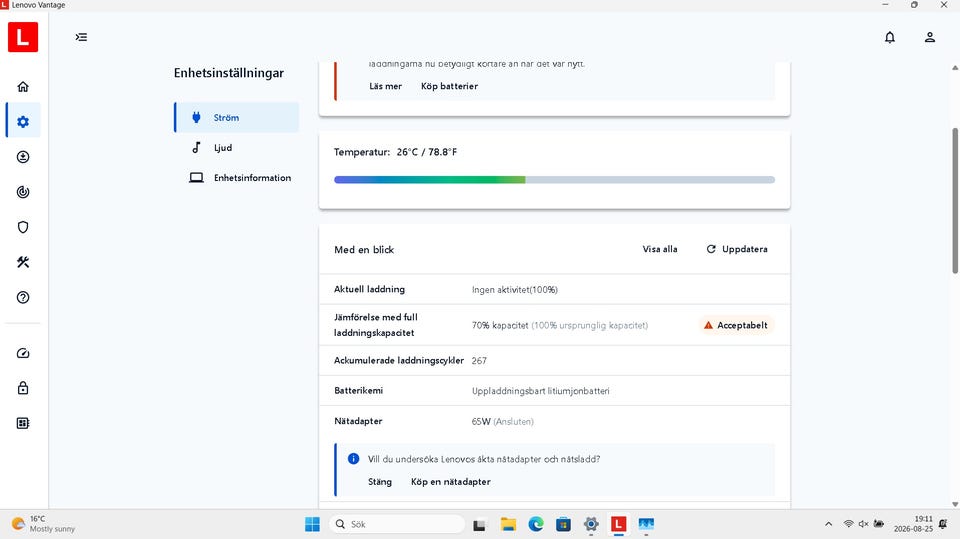Click the 70% kapacitet value
960x539 pixels.
click(x=500, y=325)
